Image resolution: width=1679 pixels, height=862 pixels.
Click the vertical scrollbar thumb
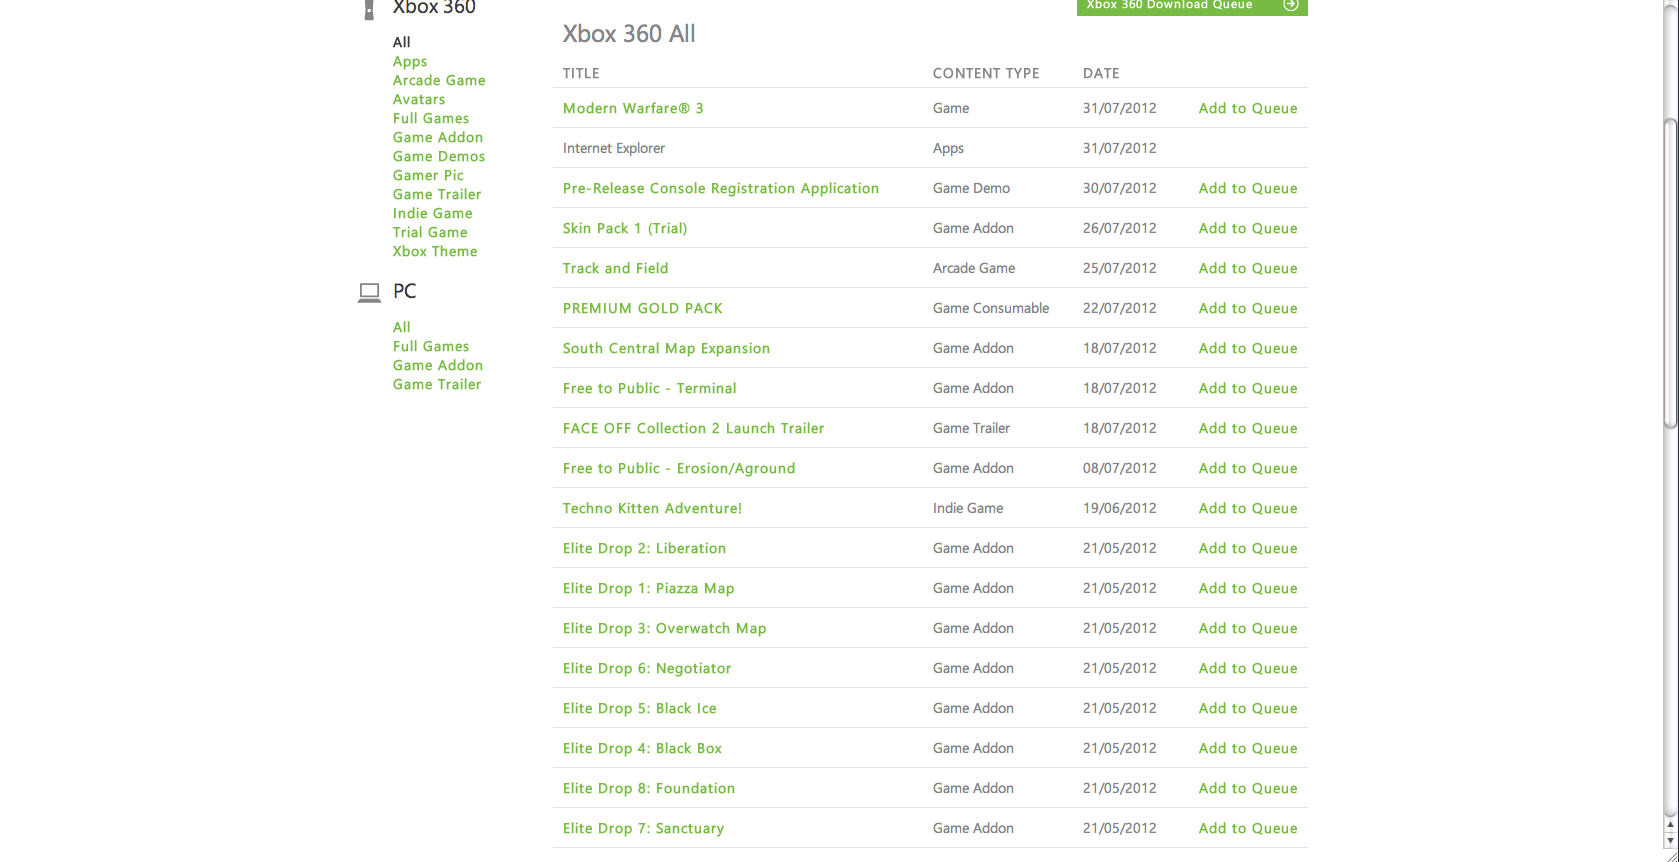(x=1670, y=273)
